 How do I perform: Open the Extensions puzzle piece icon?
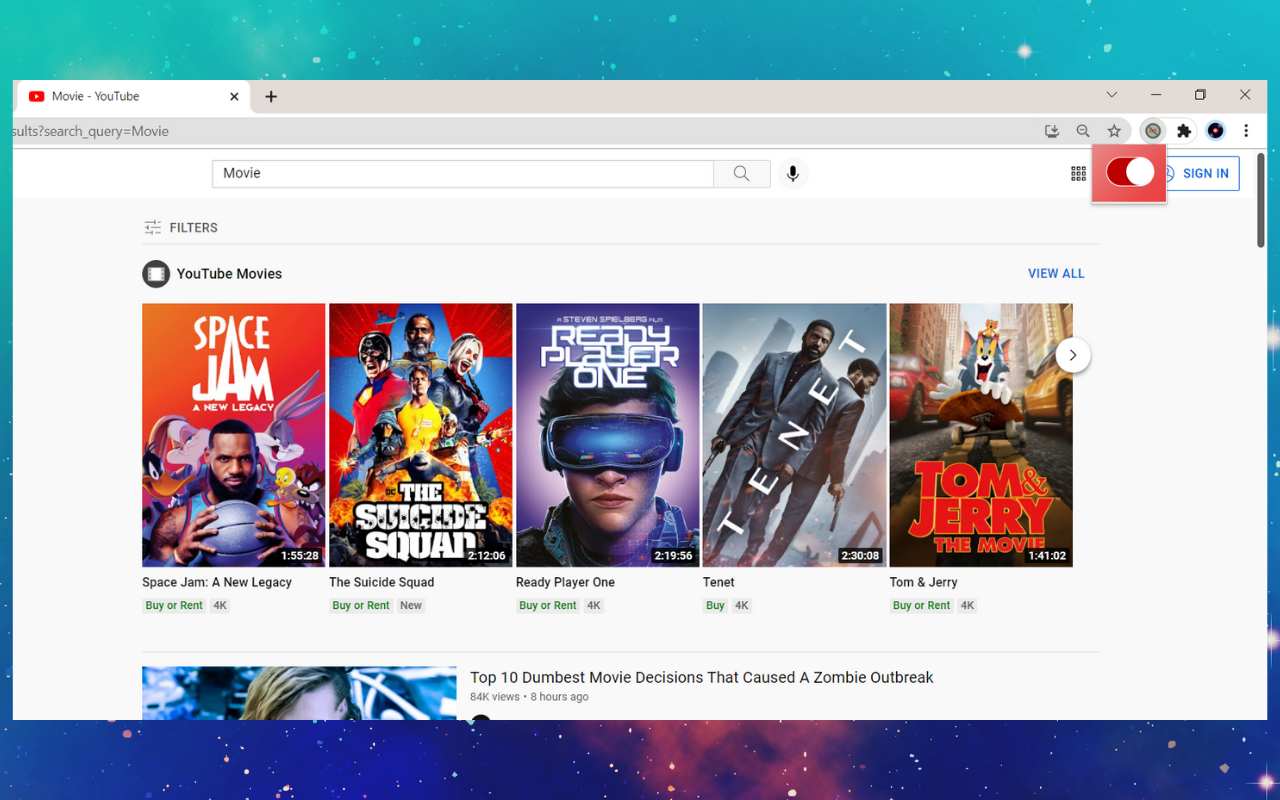(x=1184, y=131)
